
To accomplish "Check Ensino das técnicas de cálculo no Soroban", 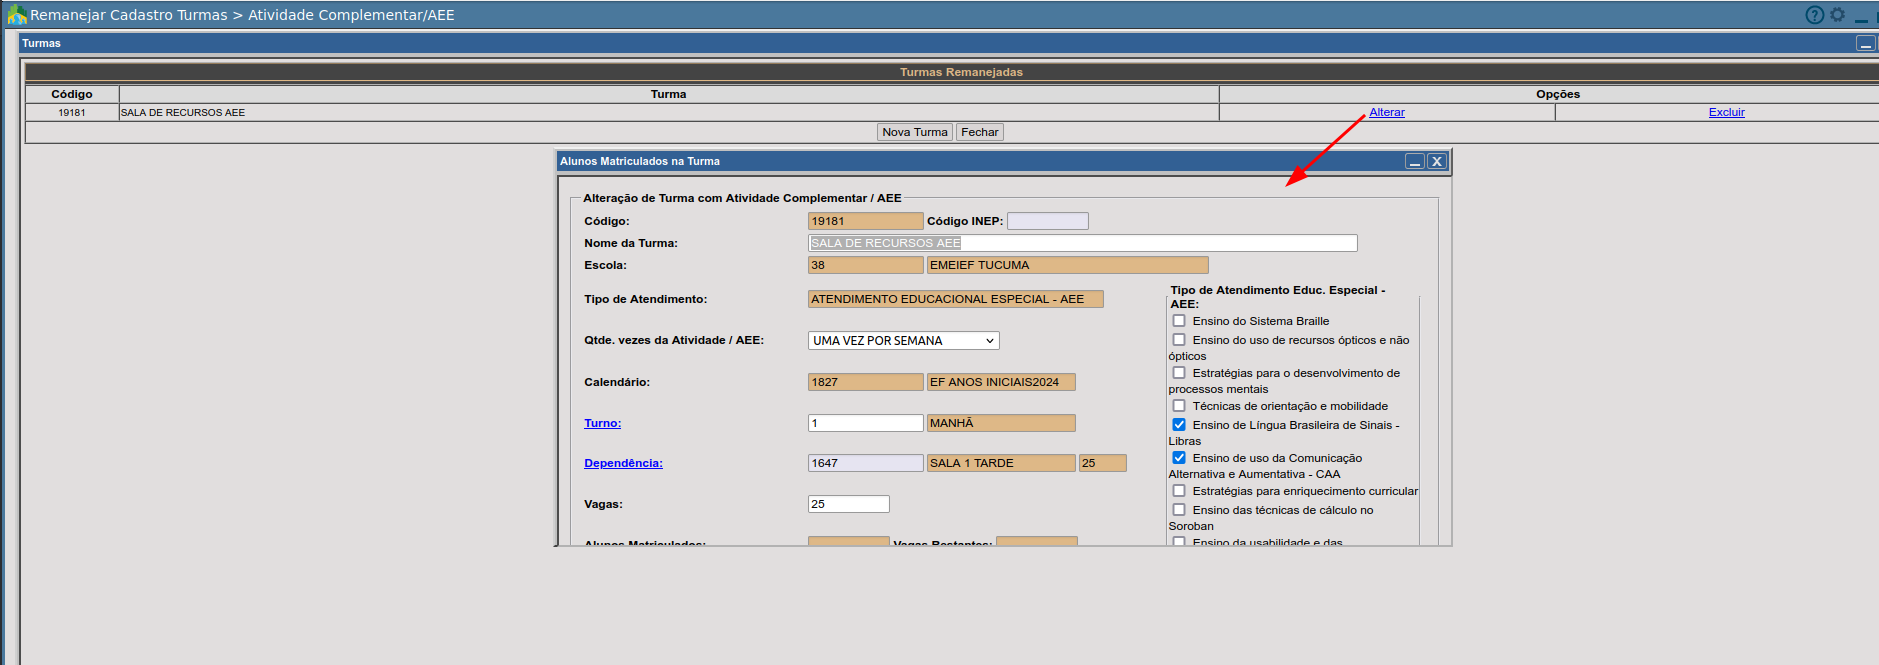I will 1179,510.
